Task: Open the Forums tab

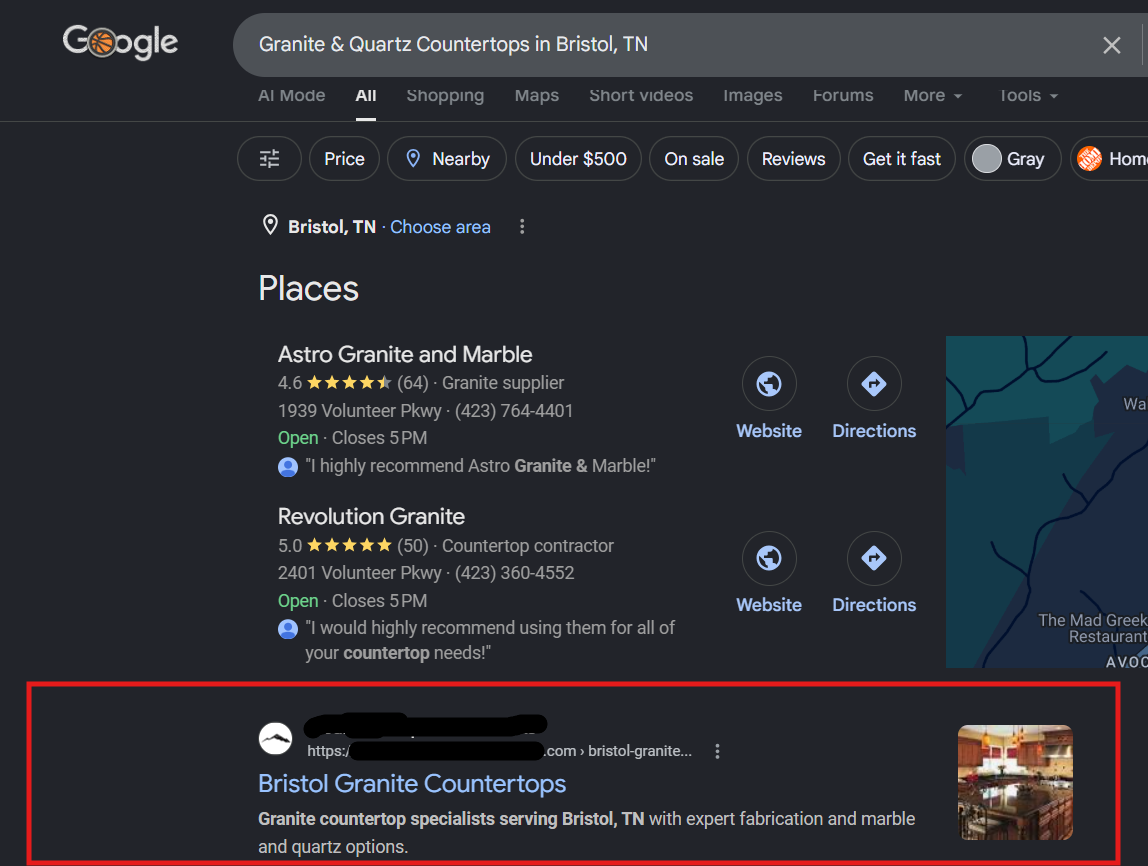Action: coord(843,95)
